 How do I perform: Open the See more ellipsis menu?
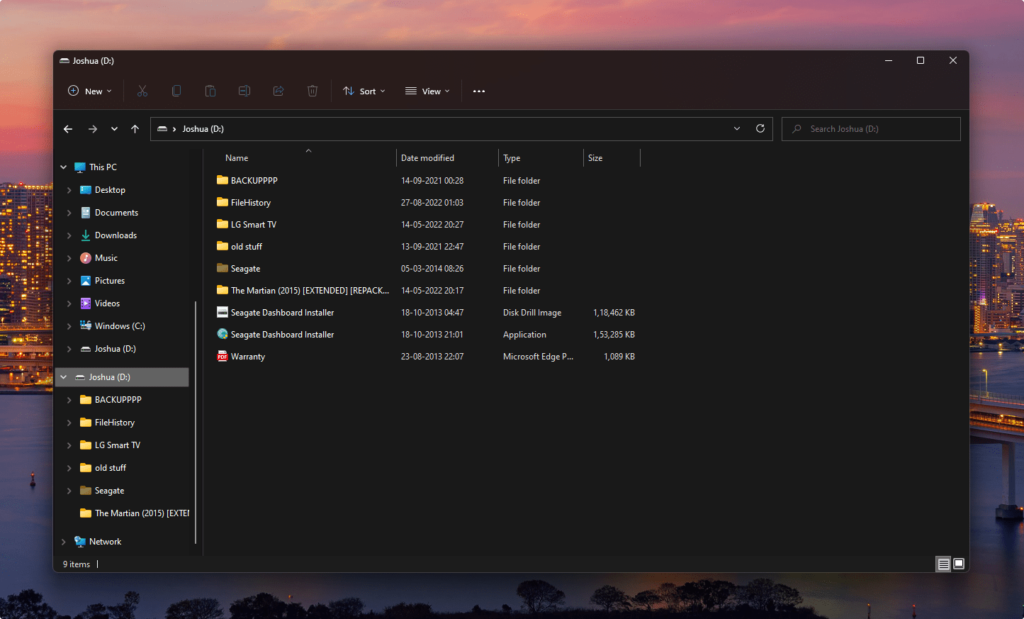coord(479,91)
